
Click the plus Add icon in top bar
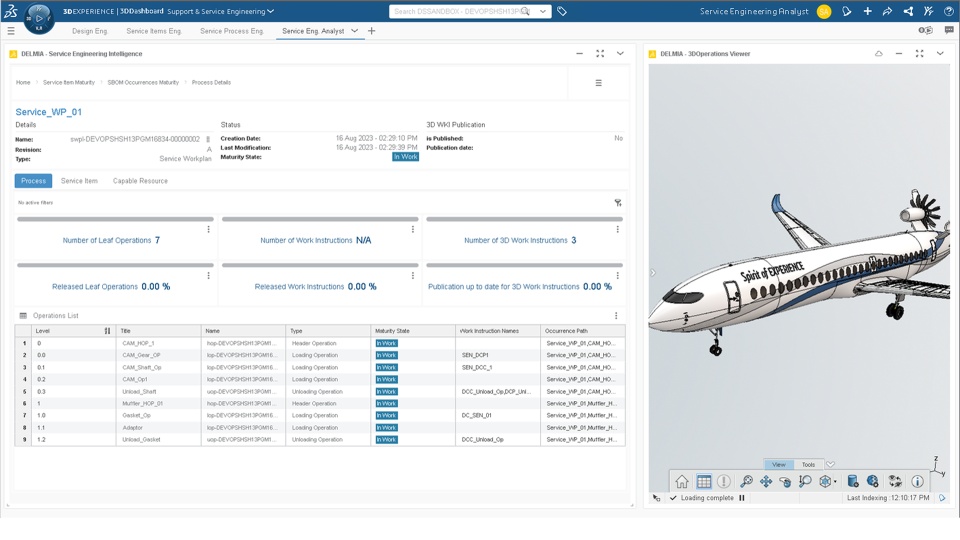tap(868, 11)
